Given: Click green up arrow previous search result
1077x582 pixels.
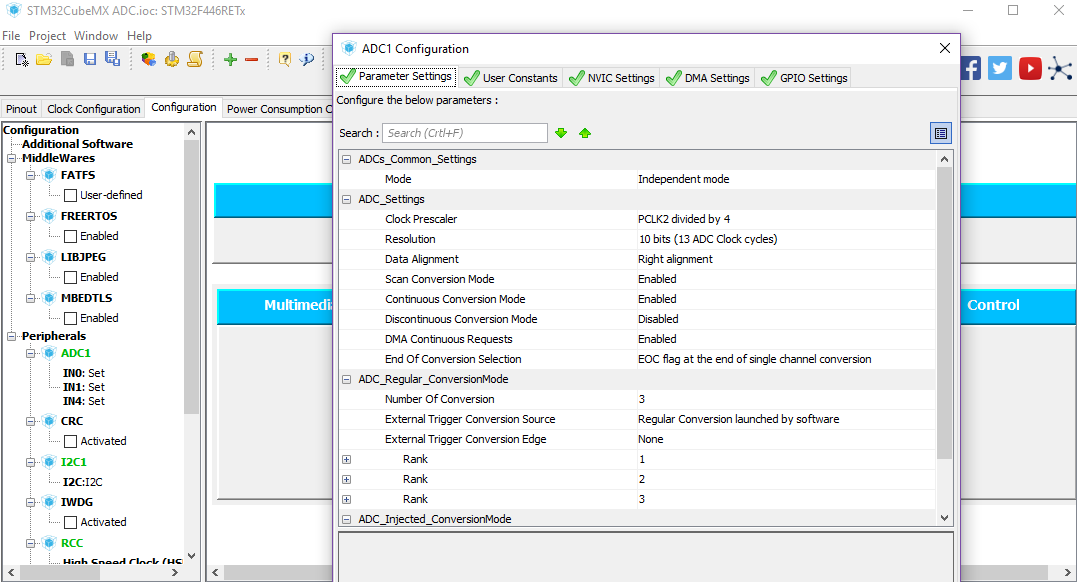Looking at the screenshot, I should [x=585, y=133].
